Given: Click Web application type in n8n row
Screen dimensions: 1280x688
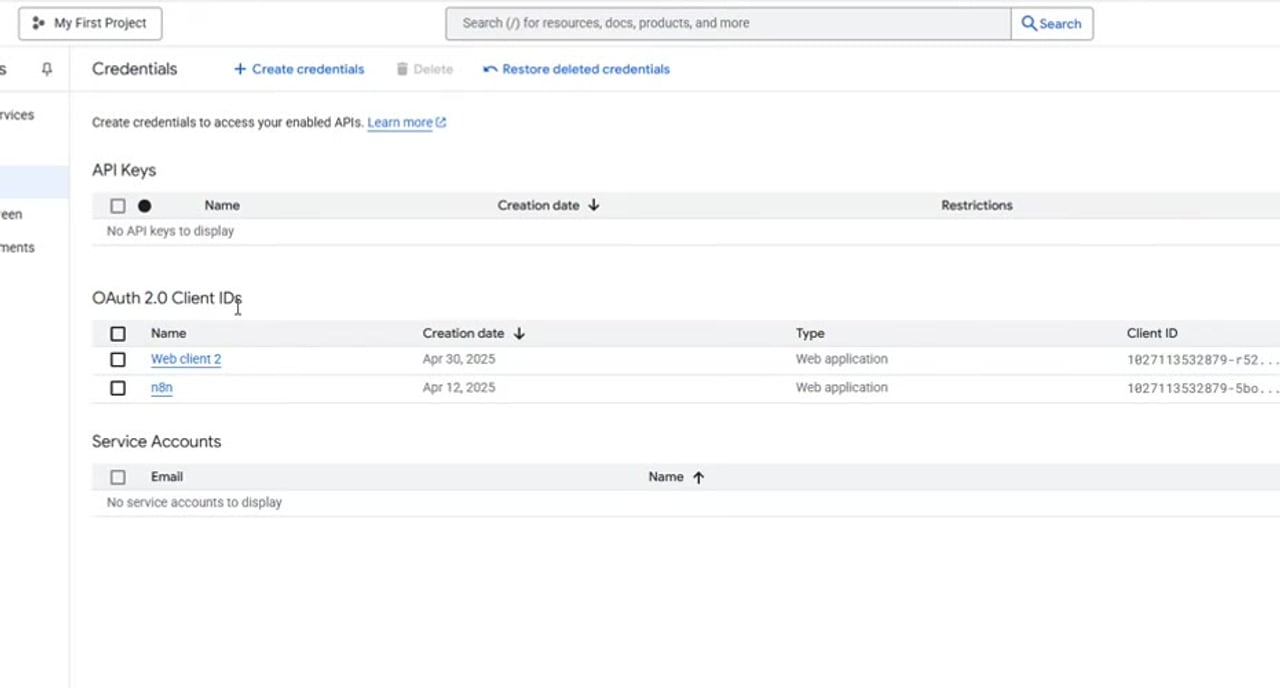Looking at the screenshot, I should tap(842, 387).
